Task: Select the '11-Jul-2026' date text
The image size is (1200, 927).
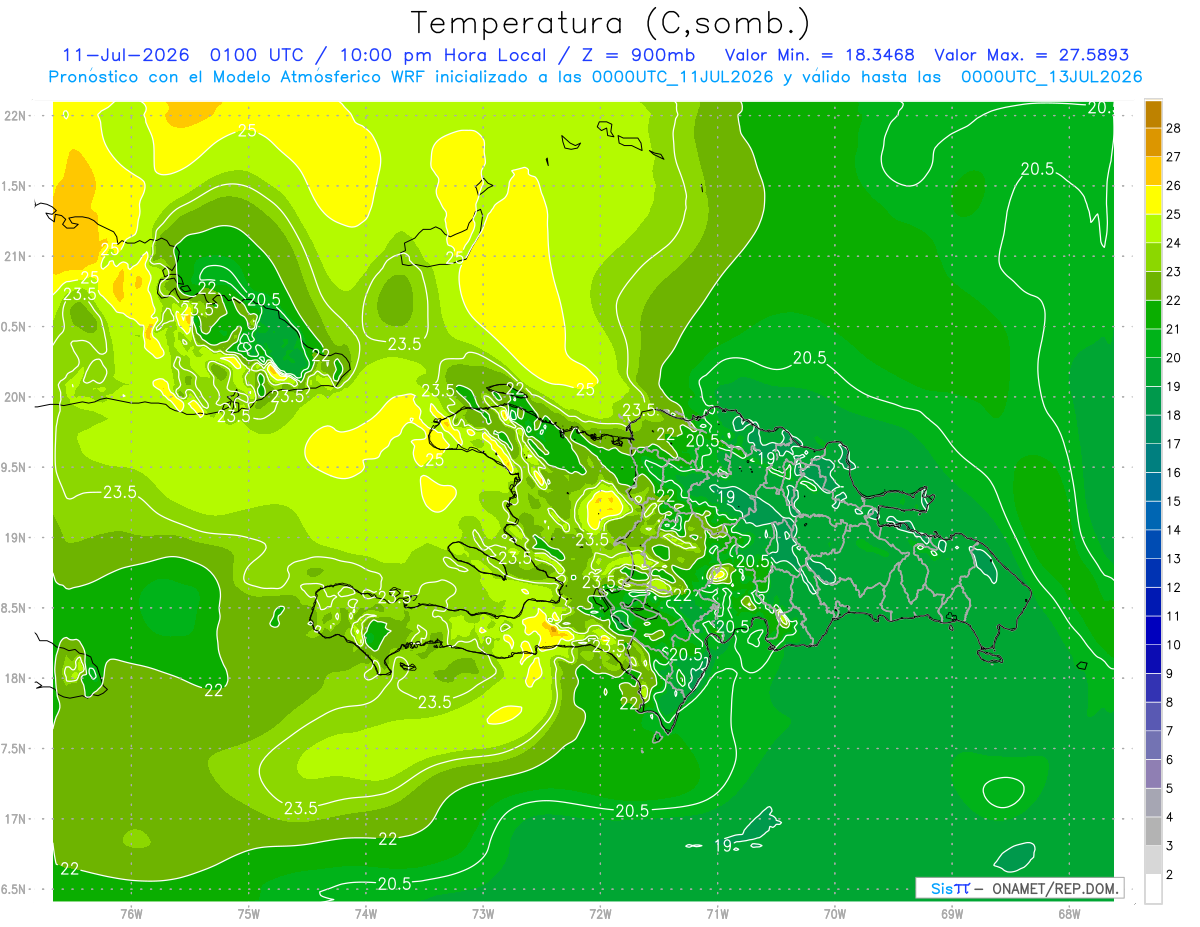Action: click(x=125, y=55)
